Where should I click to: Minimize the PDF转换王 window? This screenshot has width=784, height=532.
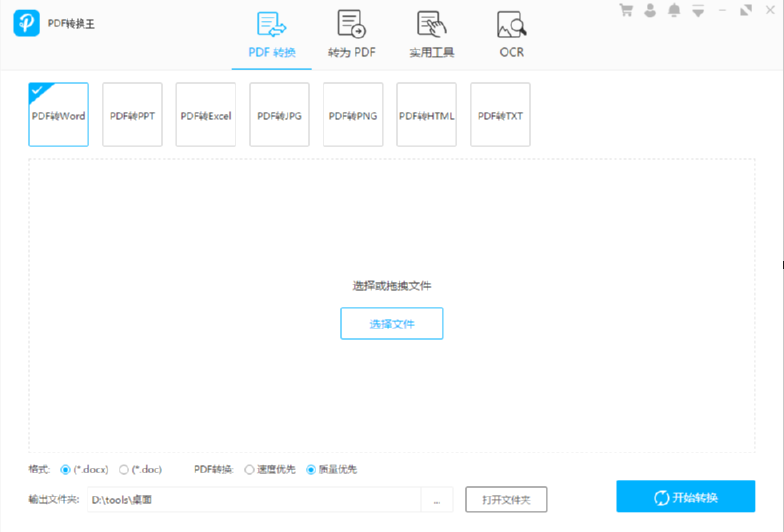pyautogui.click(x=722, y=10)
